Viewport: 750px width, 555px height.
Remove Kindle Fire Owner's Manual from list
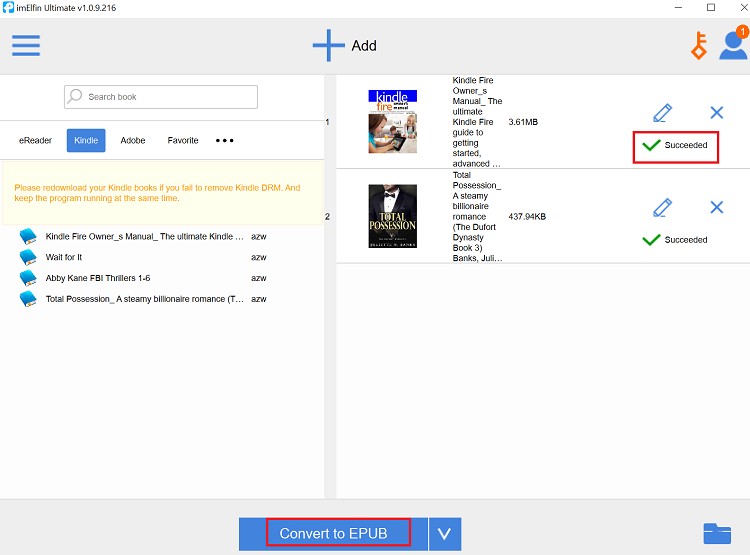(x=717, y=112)
